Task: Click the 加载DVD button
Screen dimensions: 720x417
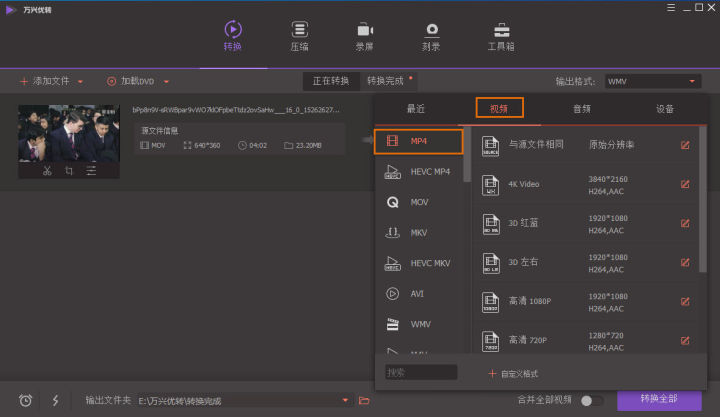Action: coord(131,81)
